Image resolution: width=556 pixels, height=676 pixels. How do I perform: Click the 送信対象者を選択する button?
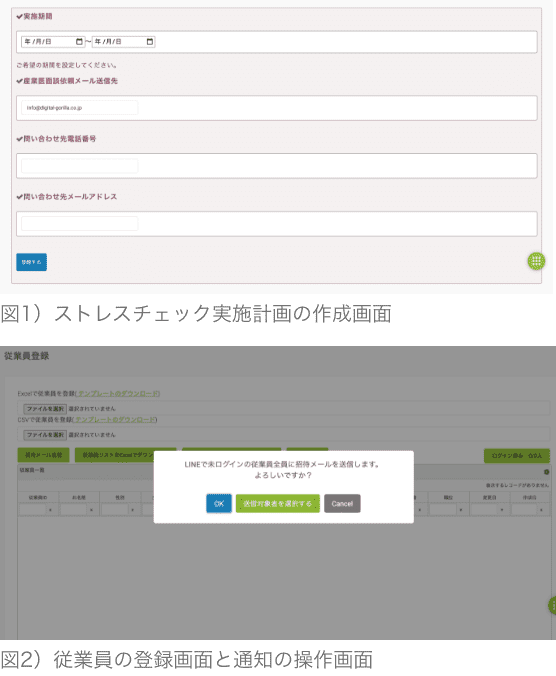click(x=278, y=504)
